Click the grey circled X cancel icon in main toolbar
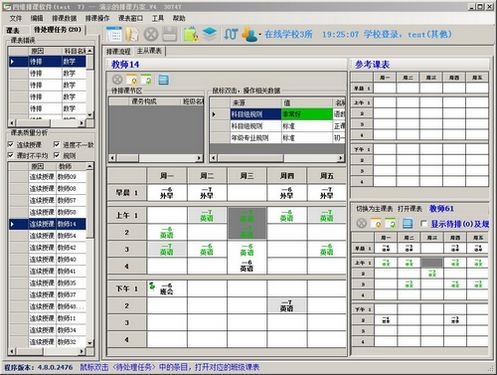Image resolution: width=497 pixels, height=375 pixels. coord(151,34)
